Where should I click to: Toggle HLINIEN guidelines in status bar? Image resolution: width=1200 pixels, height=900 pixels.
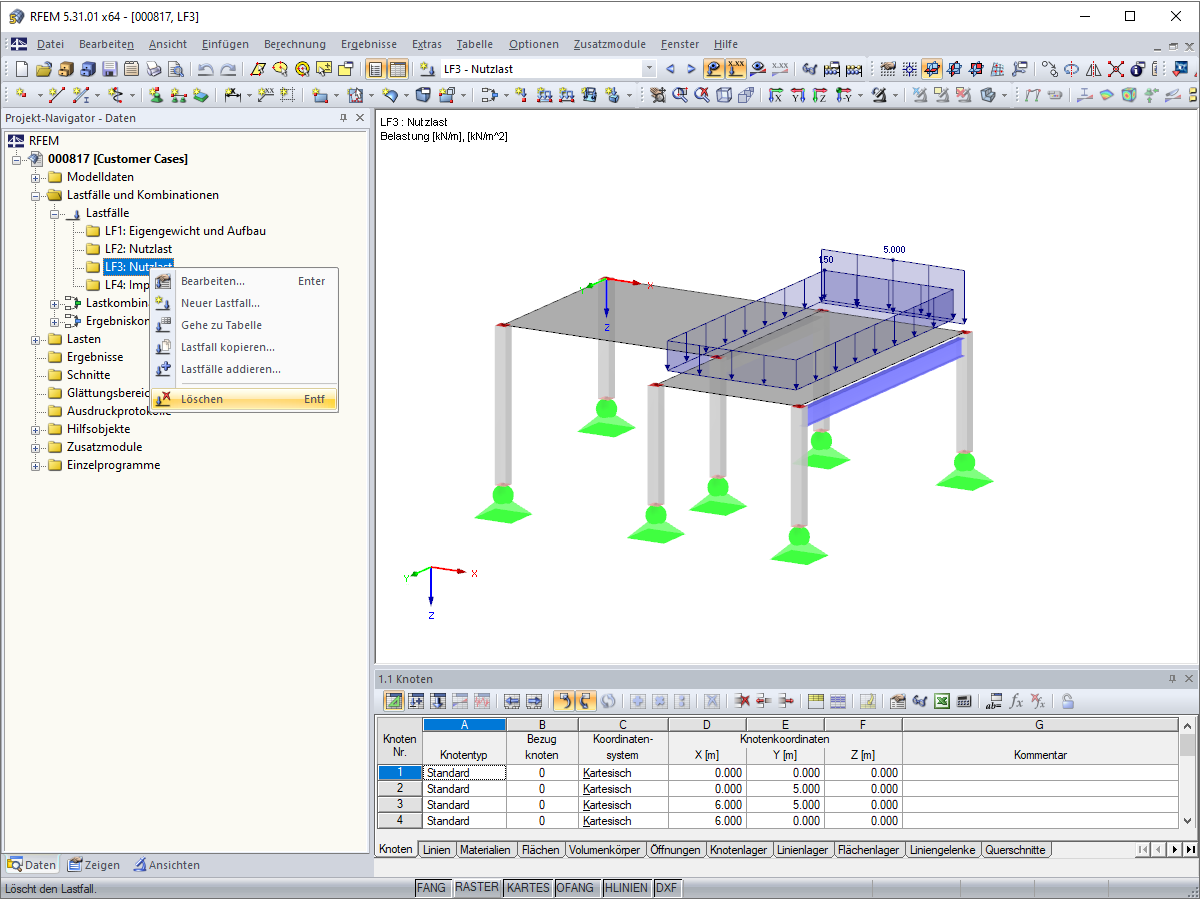[626, 888]
